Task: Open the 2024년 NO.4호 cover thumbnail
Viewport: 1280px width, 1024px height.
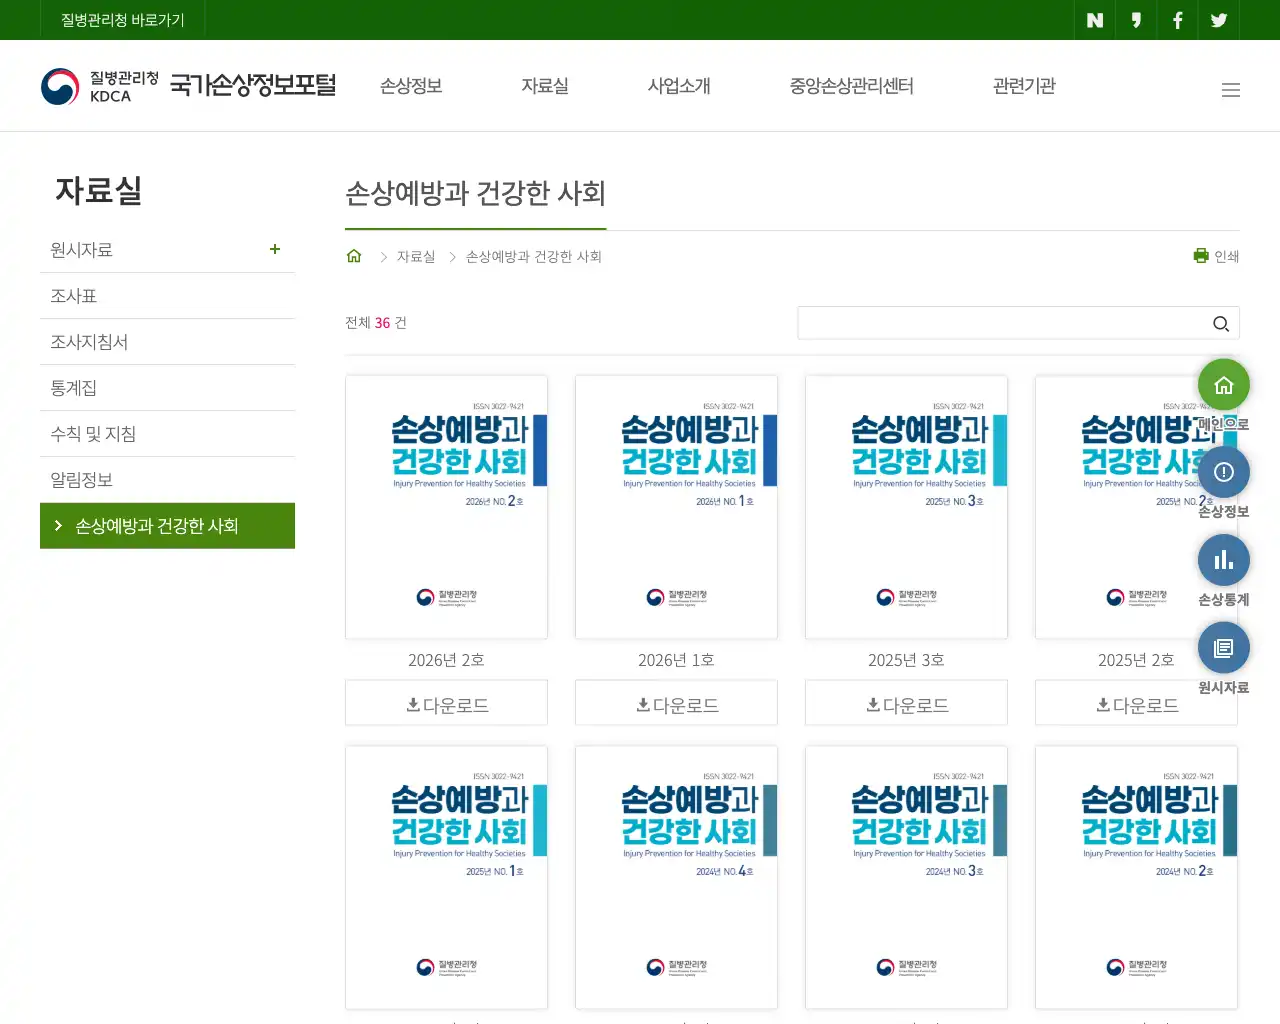Action: (676, 877)
